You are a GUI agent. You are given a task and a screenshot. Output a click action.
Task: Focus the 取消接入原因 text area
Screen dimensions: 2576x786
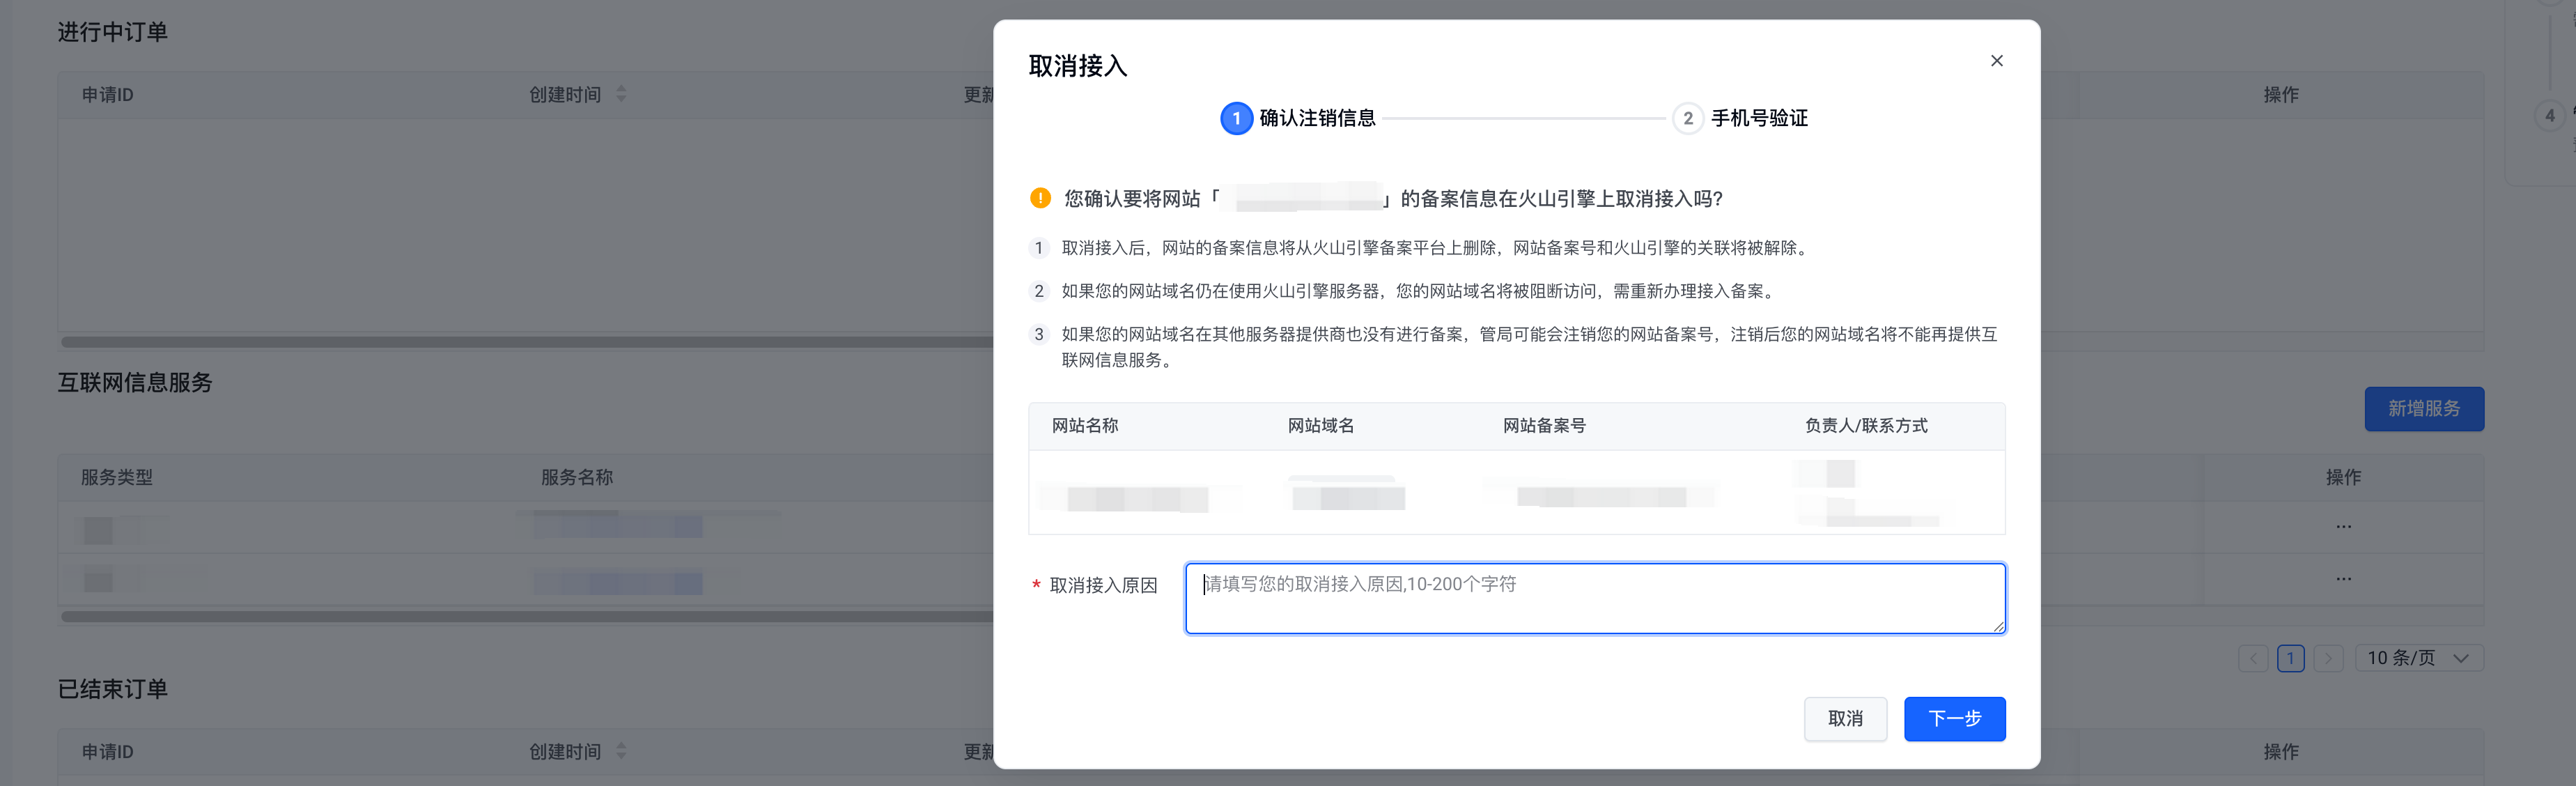point(1594,598)
